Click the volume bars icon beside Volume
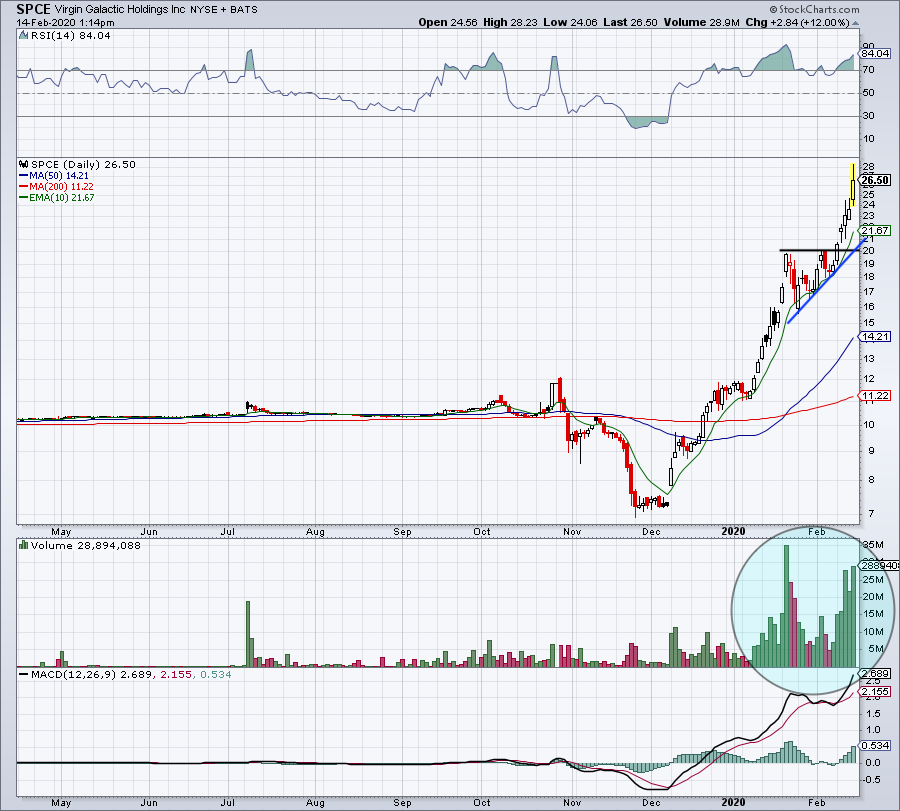Image resolution: width=900 pixels, height=811 pixels. 23,545
